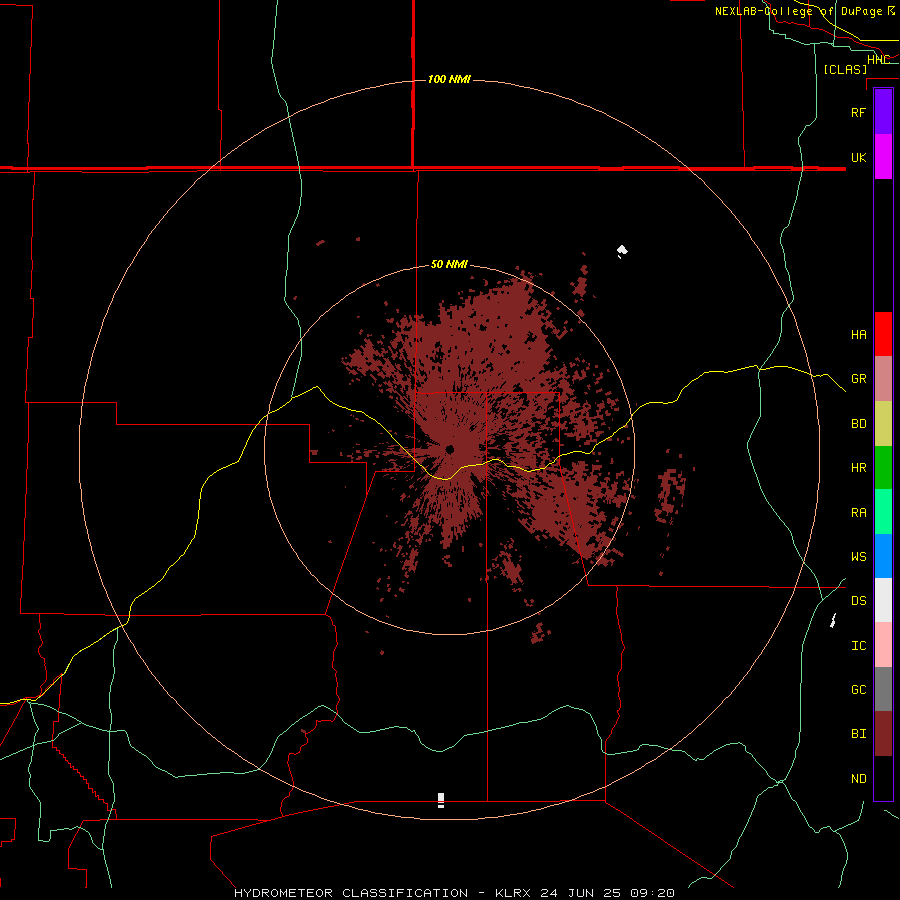Click the HA legend label
Image resolution: width=900 pixels, height=900 pixels.
858,334
